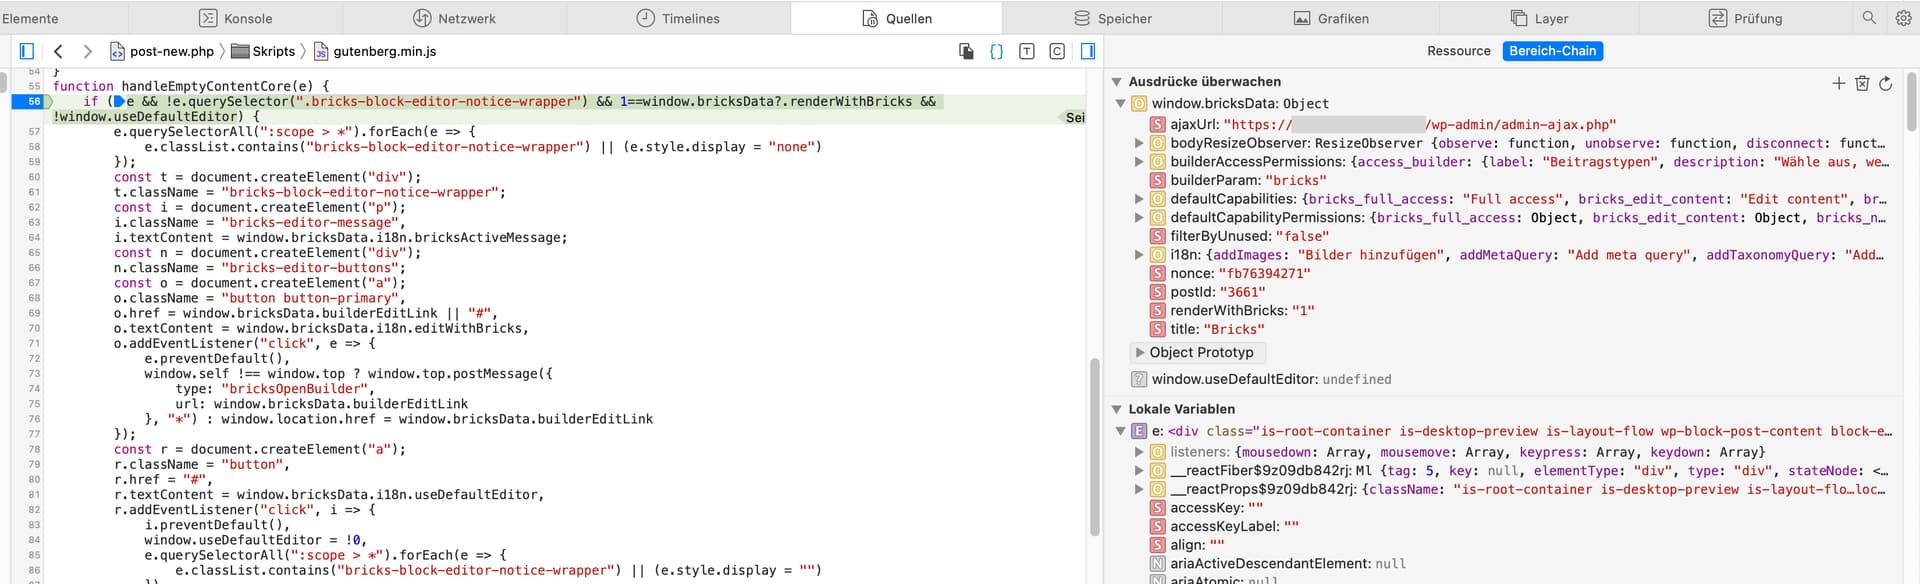1920x584 pixels.
Task: Add a new watch expression
Action: pyautogui.click(x=1838, y=83)
